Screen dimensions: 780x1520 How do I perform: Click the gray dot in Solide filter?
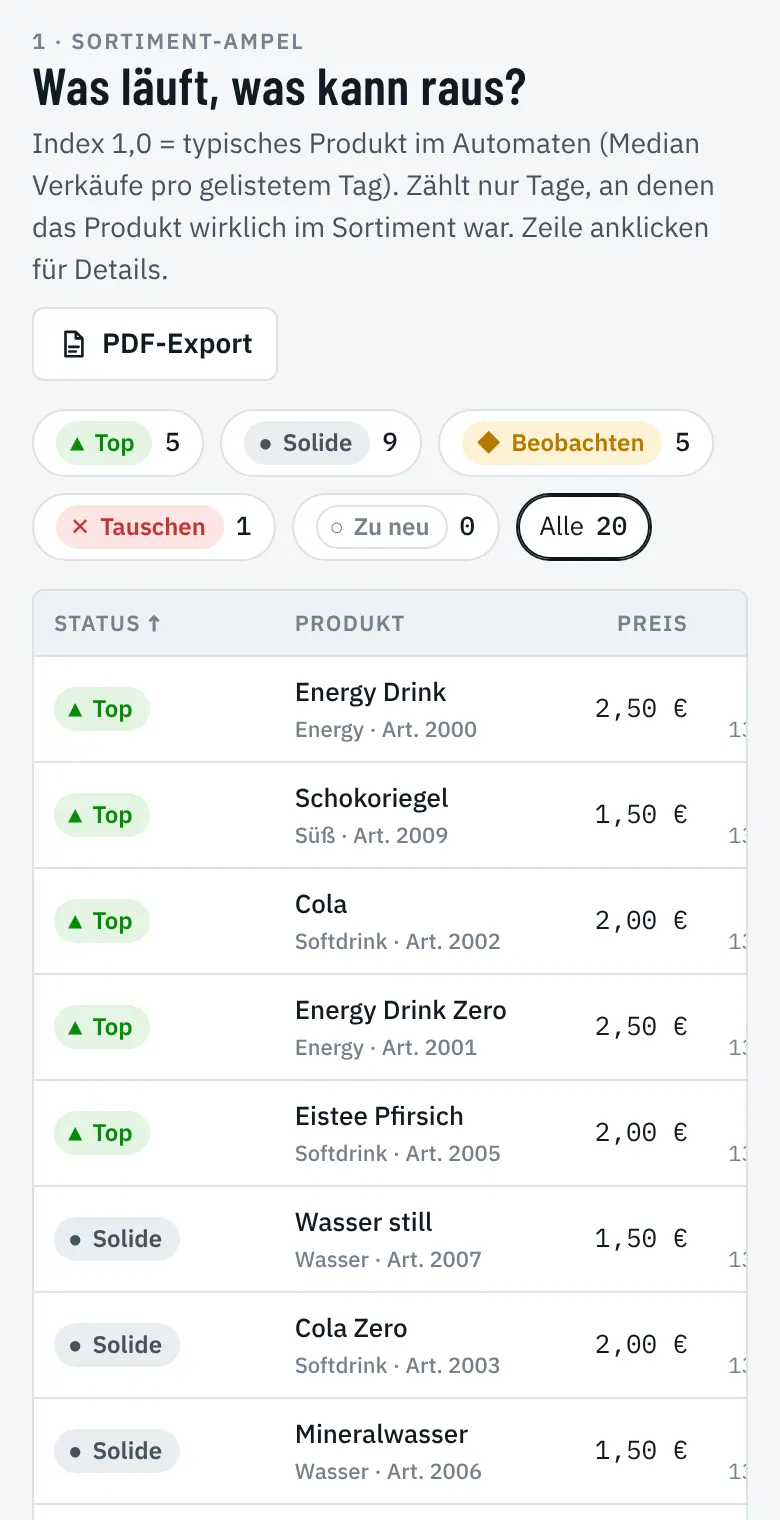coord(265,443)
